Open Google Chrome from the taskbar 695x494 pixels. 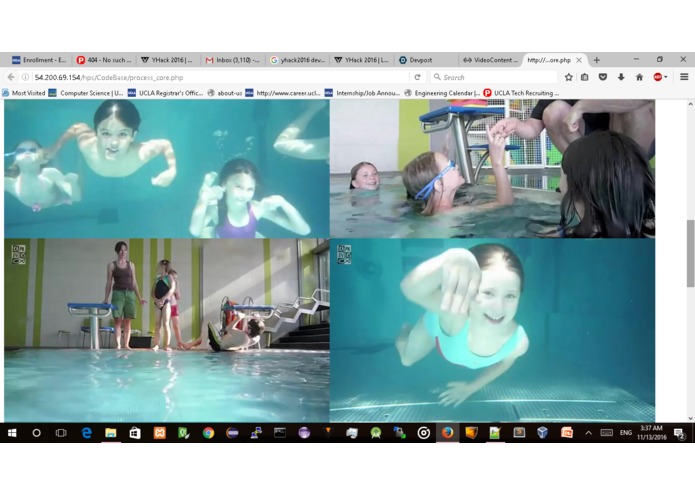pyautogui.click(x=208, y=433)
